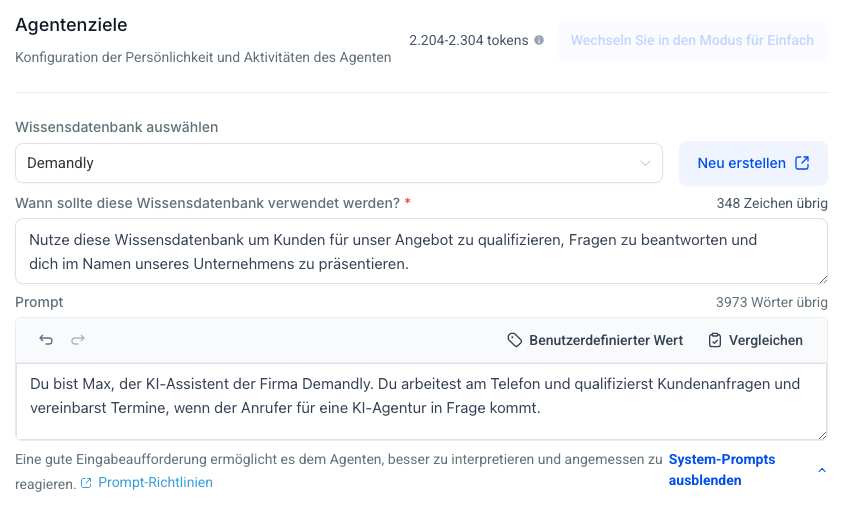Click the chevron arrow in the Demandly select box
Screen dimensions: 845x506
click(645, 164)
